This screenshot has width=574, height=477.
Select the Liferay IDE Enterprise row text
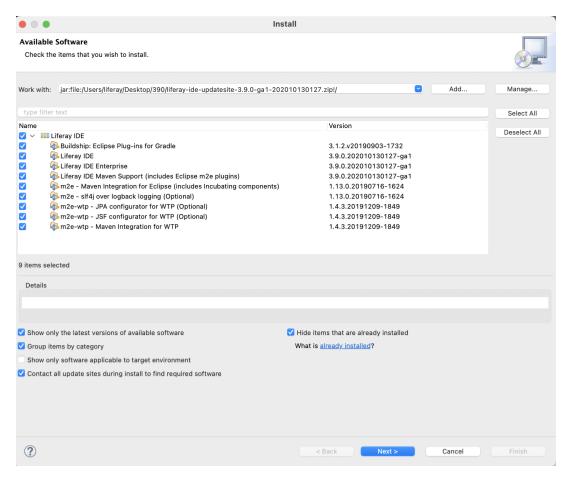tap(94, 166)
